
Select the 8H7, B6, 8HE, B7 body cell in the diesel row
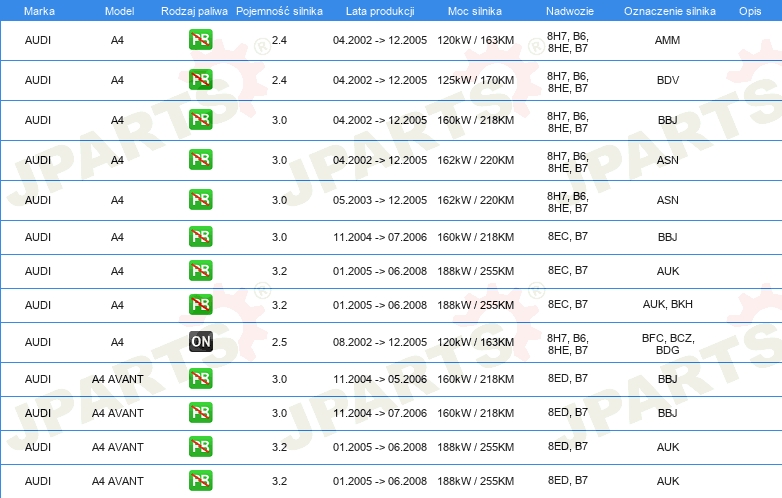click(x=568, y=344)
